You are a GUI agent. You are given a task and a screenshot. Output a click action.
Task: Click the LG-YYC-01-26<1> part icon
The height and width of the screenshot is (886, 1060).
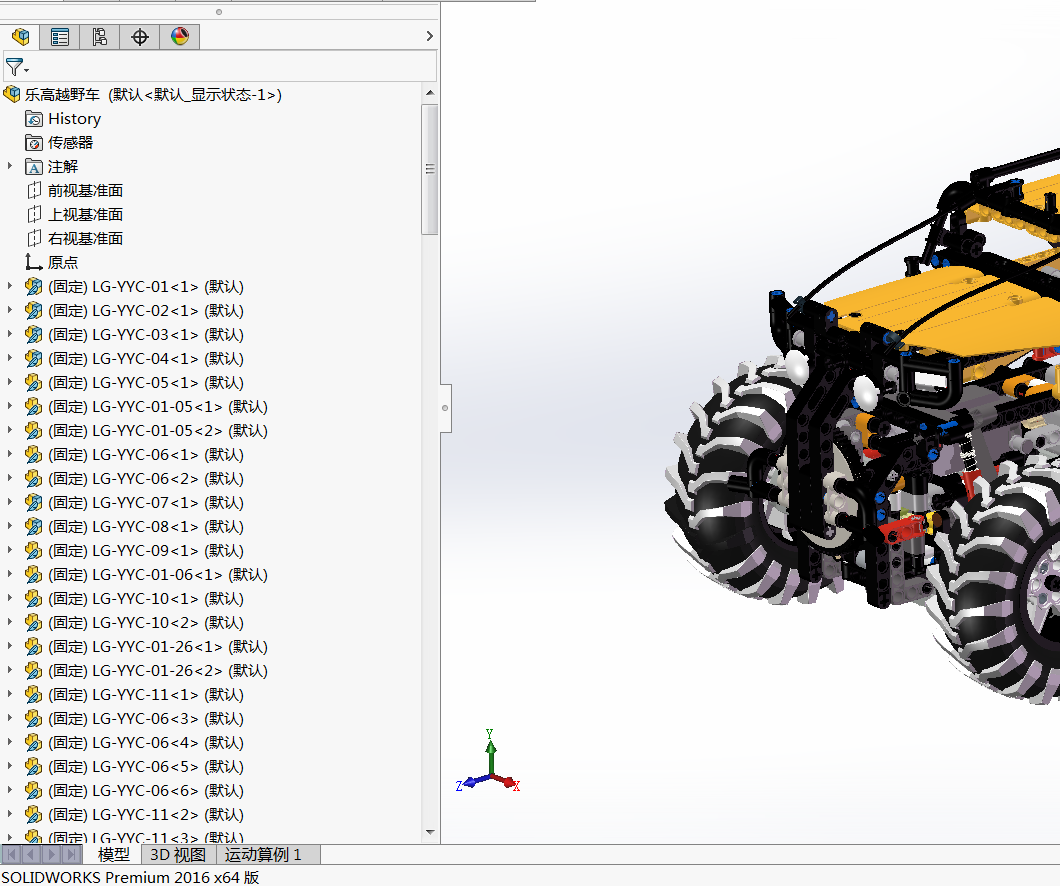pyautogui.click(x=33, y=647)
